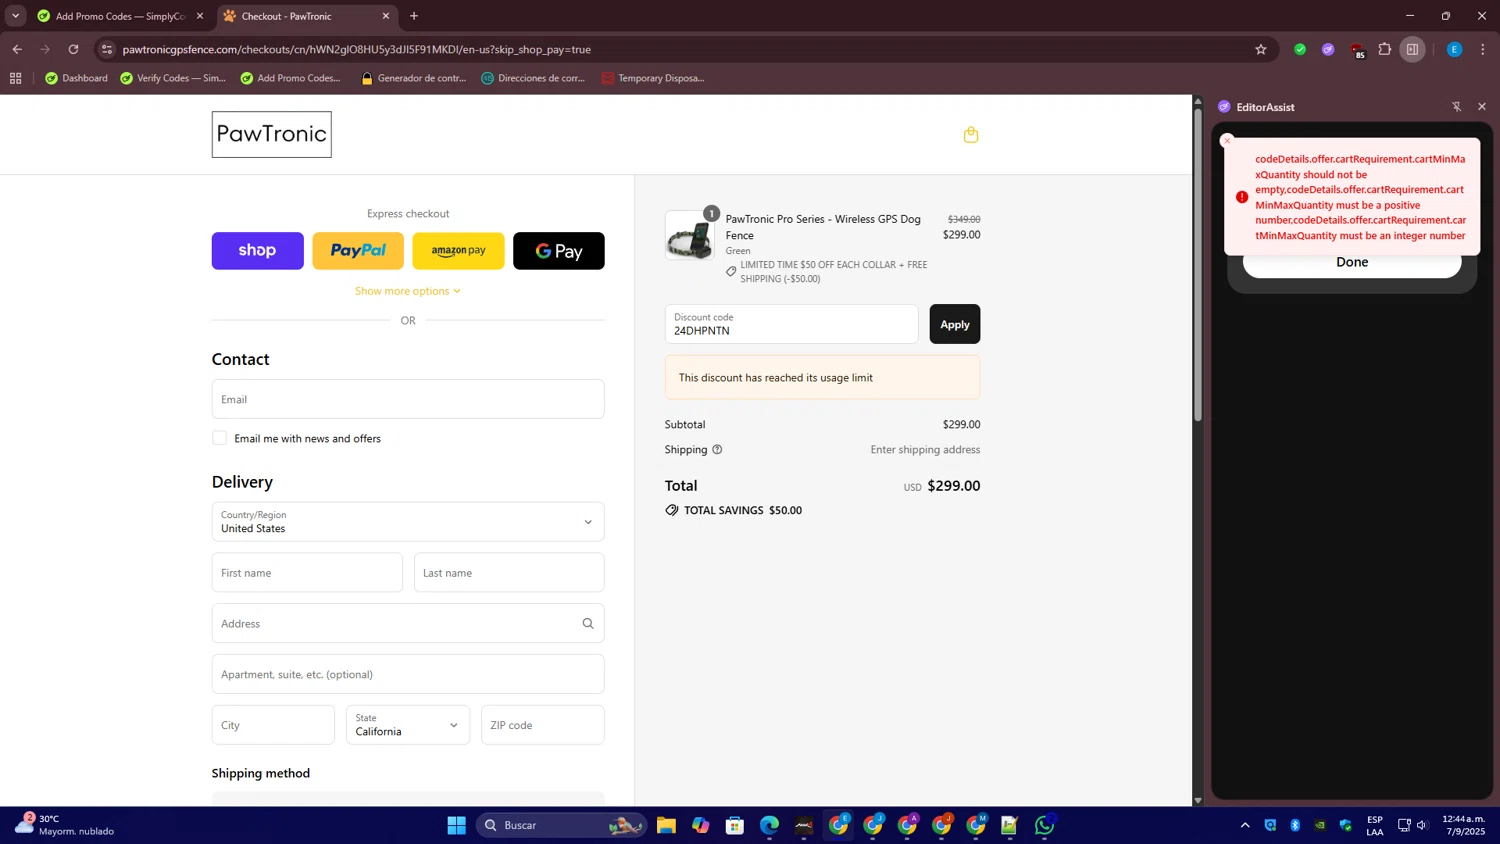Screen dimensions: 1500x844
Task: Open the Country/Region dropdown
Action: click(x=408, y=522)
